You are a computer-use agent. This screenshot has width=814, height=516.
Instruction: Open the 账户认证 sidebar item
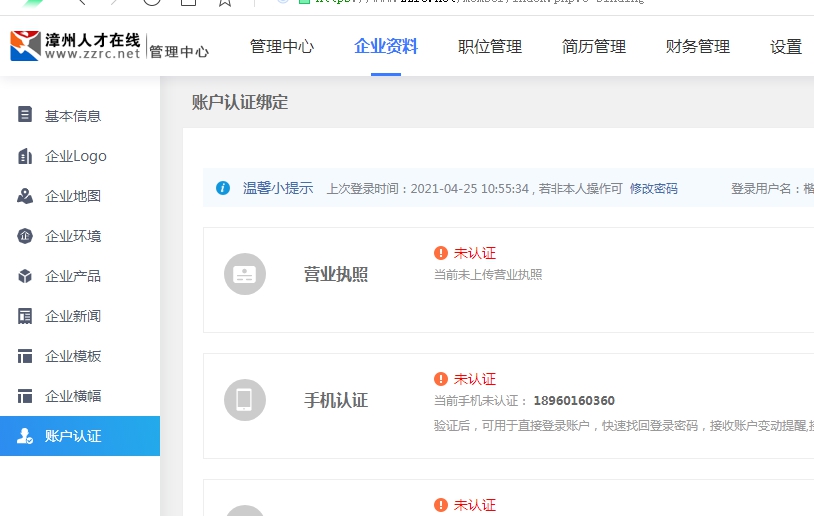tap(73, 436)
